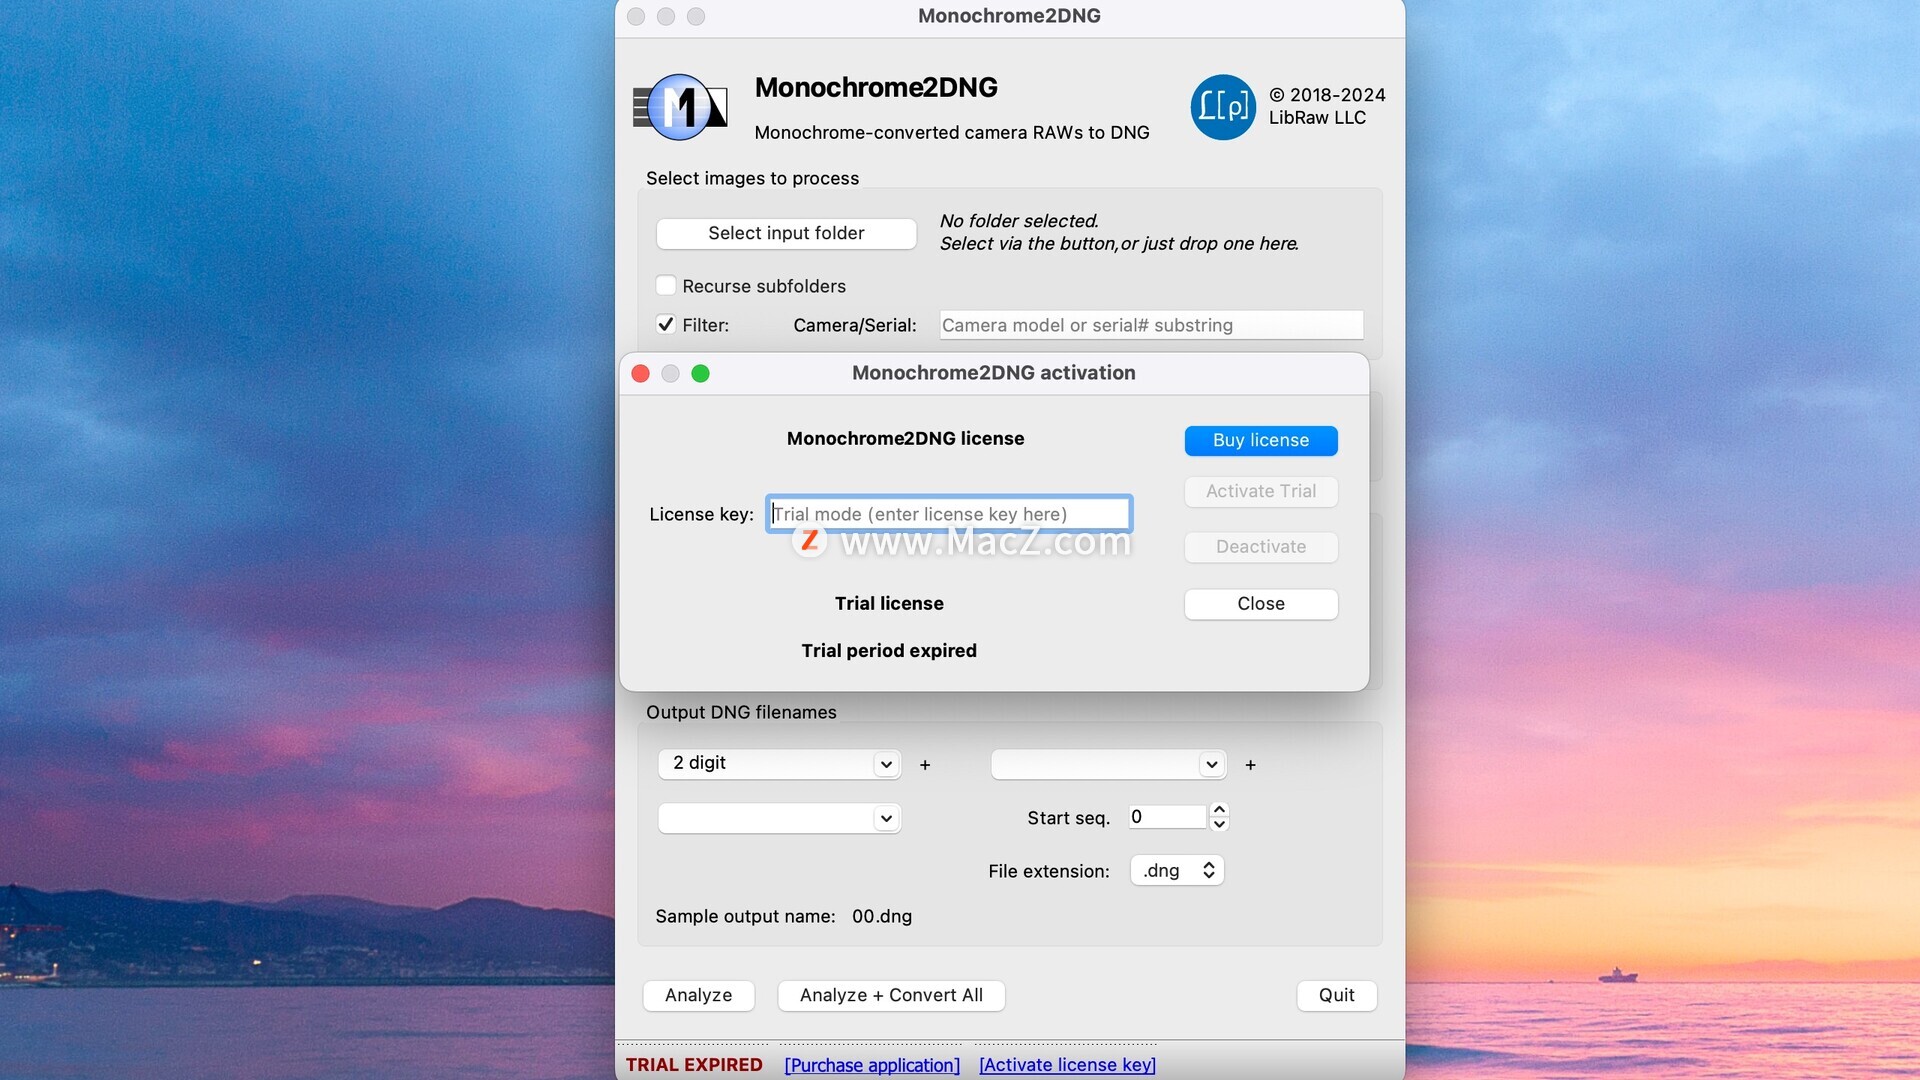Click the No folder selected drop area text
This screenshot has width=1920, height=1080.
pos(1119,233)
